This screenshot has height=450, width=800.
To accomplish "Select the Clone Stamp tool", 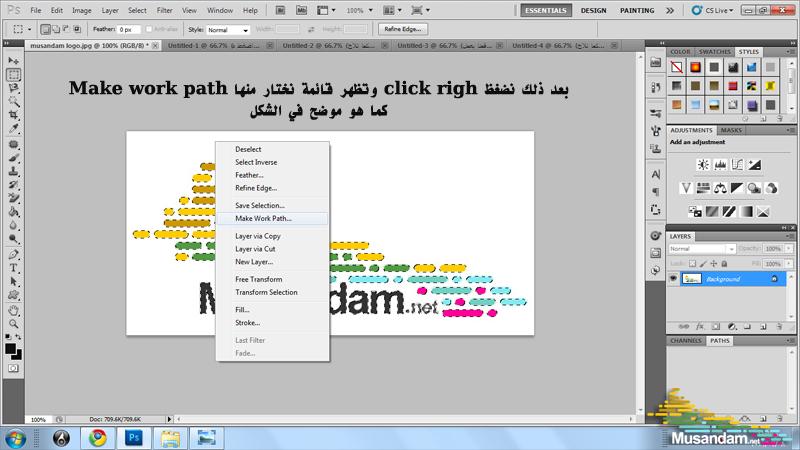I will tap(13, 171).
